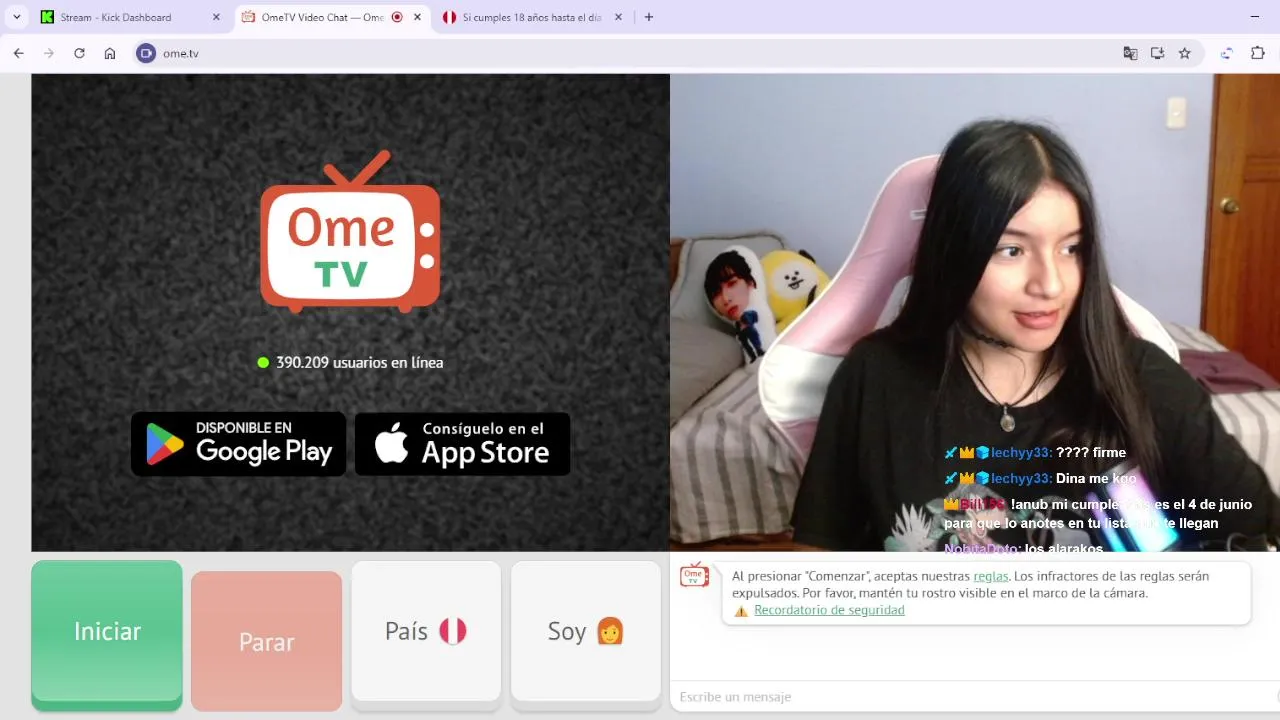Click the lechyy33 ???? firme chat message
This screenshot has width=1280, height=720.
tap(1035, 453)
